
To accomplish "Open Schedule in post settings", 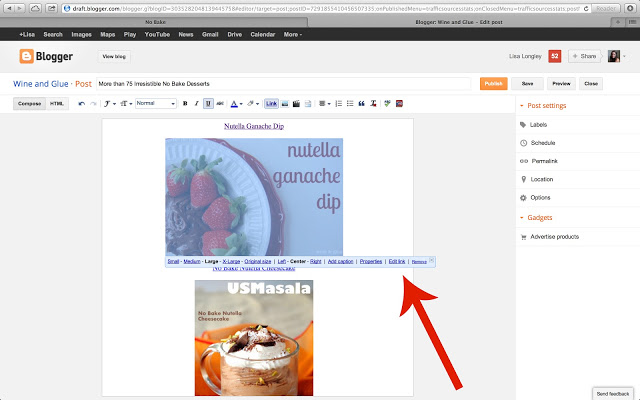I will [538, 143].
